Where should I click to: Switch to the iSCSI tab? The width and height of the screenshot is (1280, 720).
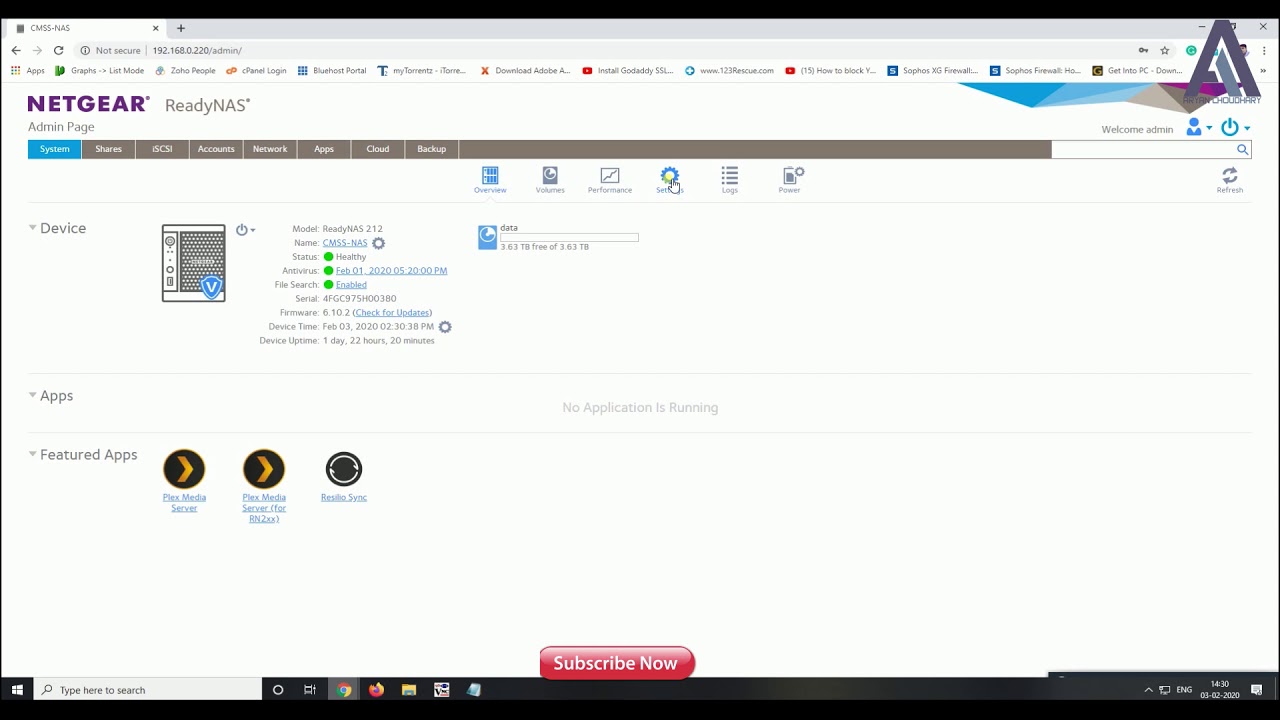point(162,149)
